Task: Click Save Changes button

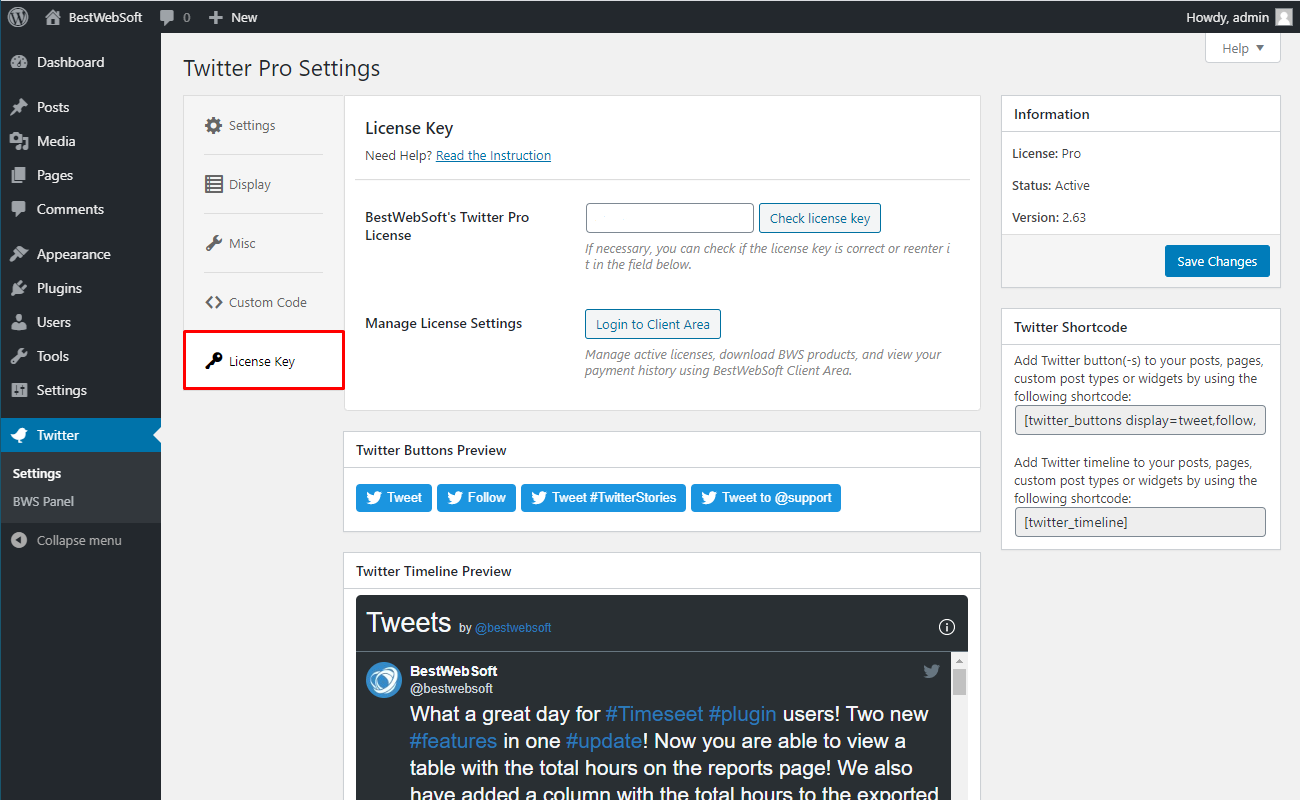Action: 1217,261
